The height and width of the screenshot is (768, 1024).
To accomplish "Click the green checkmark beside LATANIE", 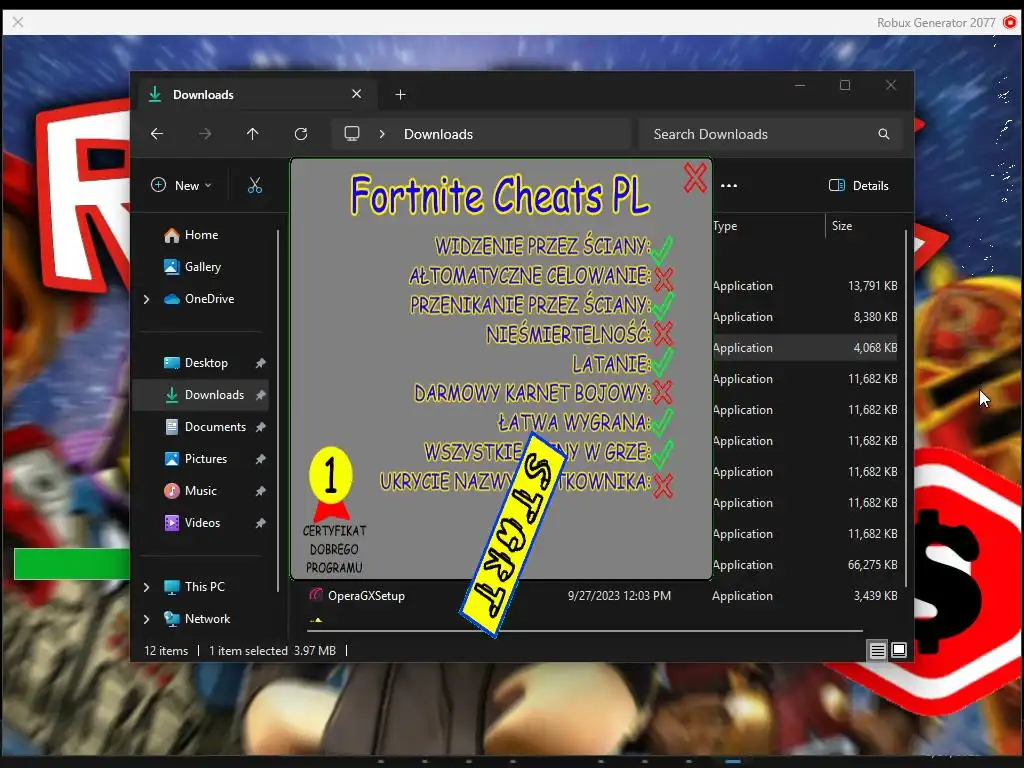I will pos(662,362).
